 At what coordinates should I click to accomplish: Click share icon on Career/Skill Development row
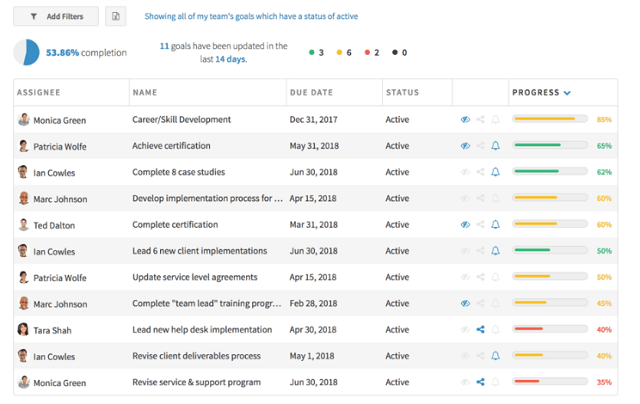[x=480, y=119]
